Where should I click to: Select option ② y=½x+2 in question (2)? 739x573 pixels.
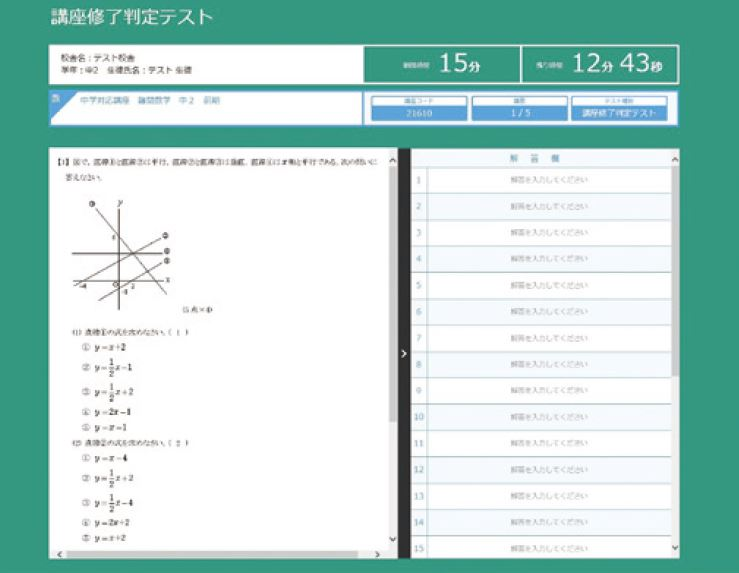pyautogui.click(x=107, y=478)
